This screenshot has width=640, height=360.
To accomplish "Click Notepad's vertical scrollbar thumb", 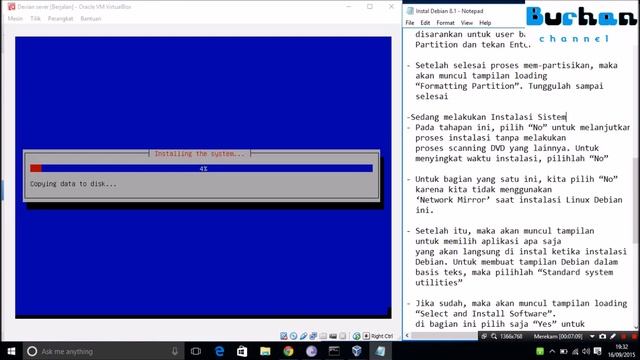I will point(637,200).
